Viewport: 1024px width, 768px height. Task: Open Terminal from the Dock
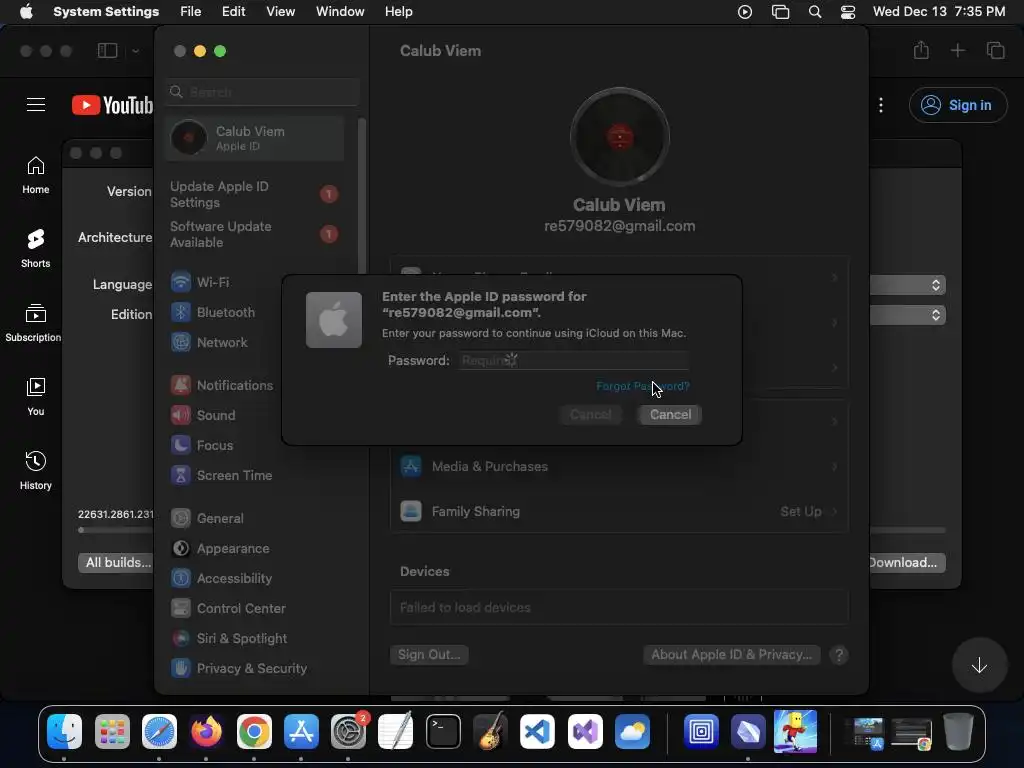point(443,731)
